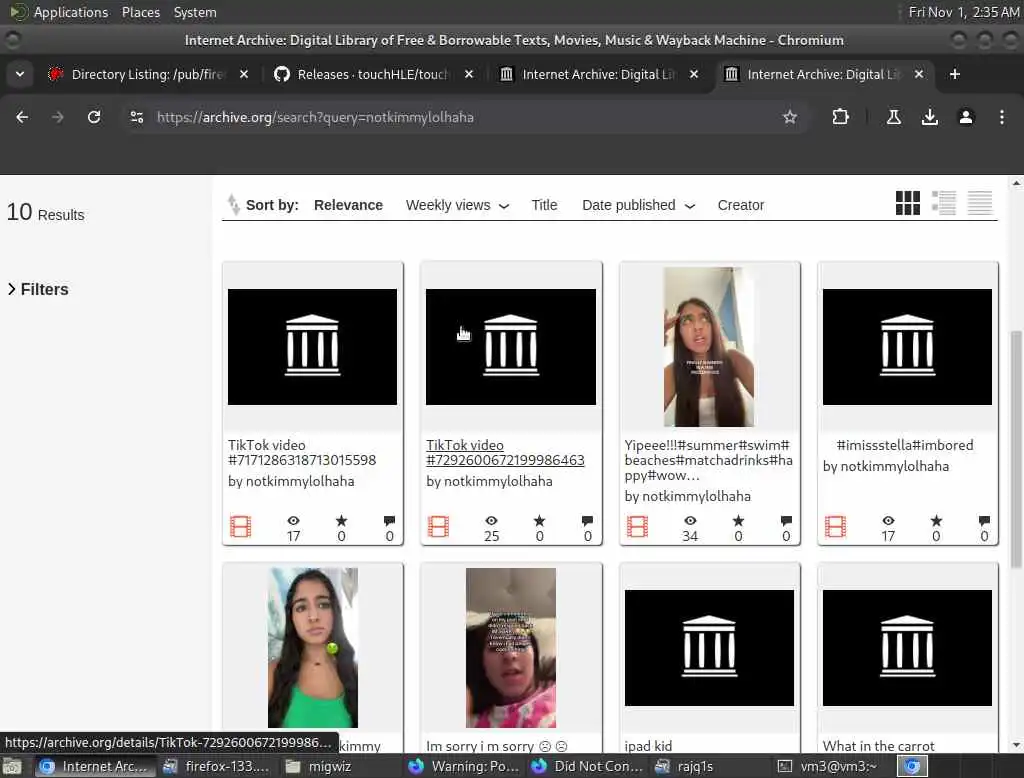The width and height of the screenshot is (1024, 778).
Task: Open TikTok video #7292600672199986463 link
Action: (x=505, y=452)
